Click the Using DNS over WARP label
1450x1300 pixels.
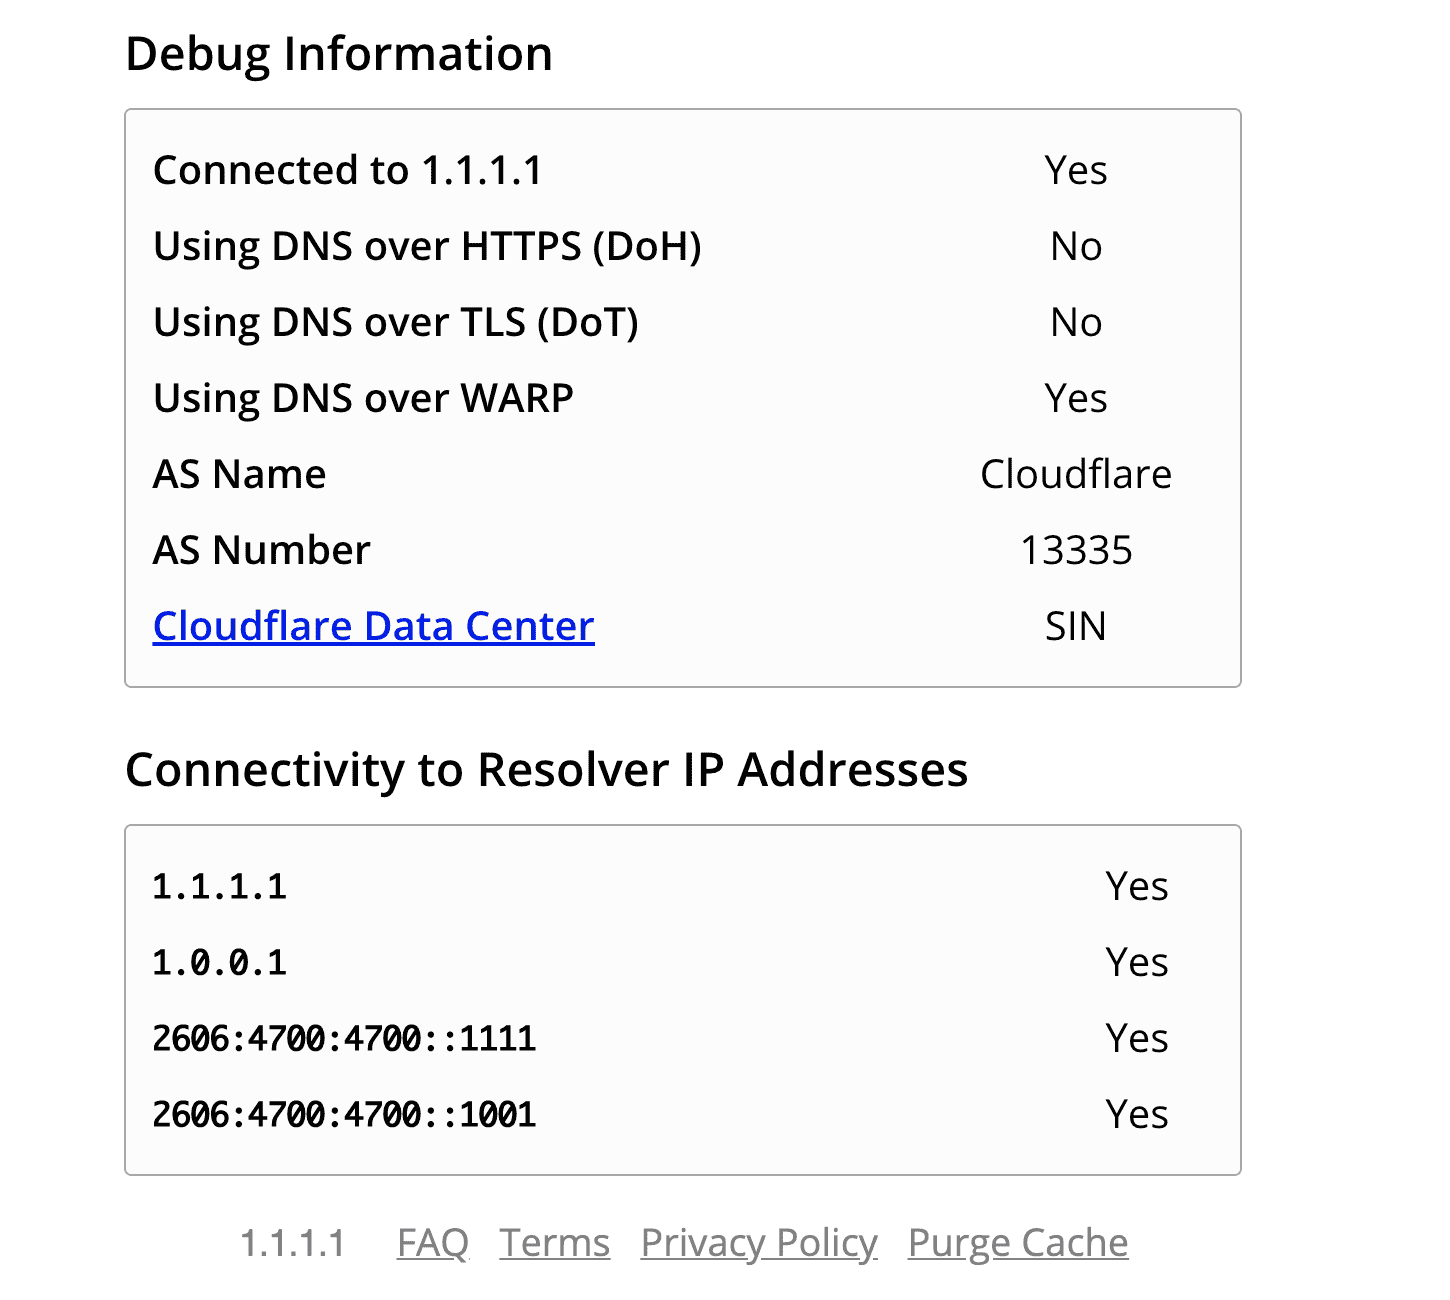click(x=363, y=398)
